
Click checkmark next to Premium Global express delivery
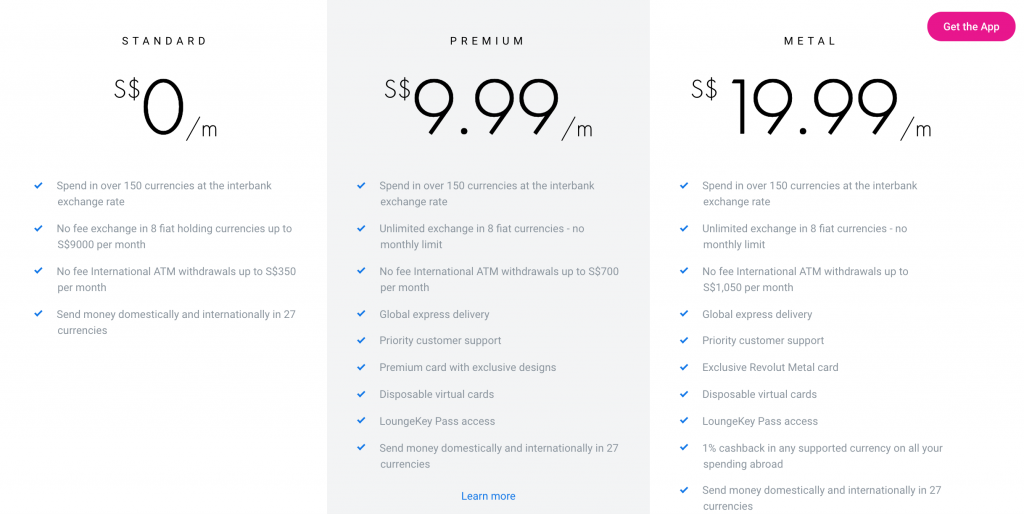click(x=361, y=313)
